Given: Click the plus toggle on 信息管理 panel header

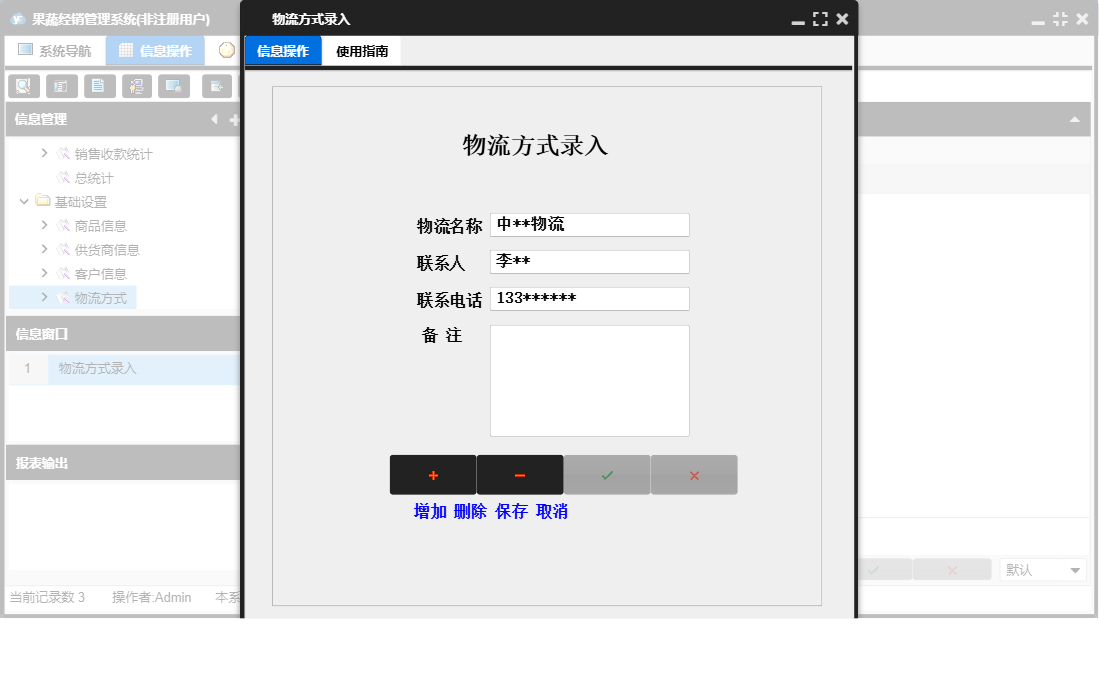Looking at the screenshot, I should point(232,119).
